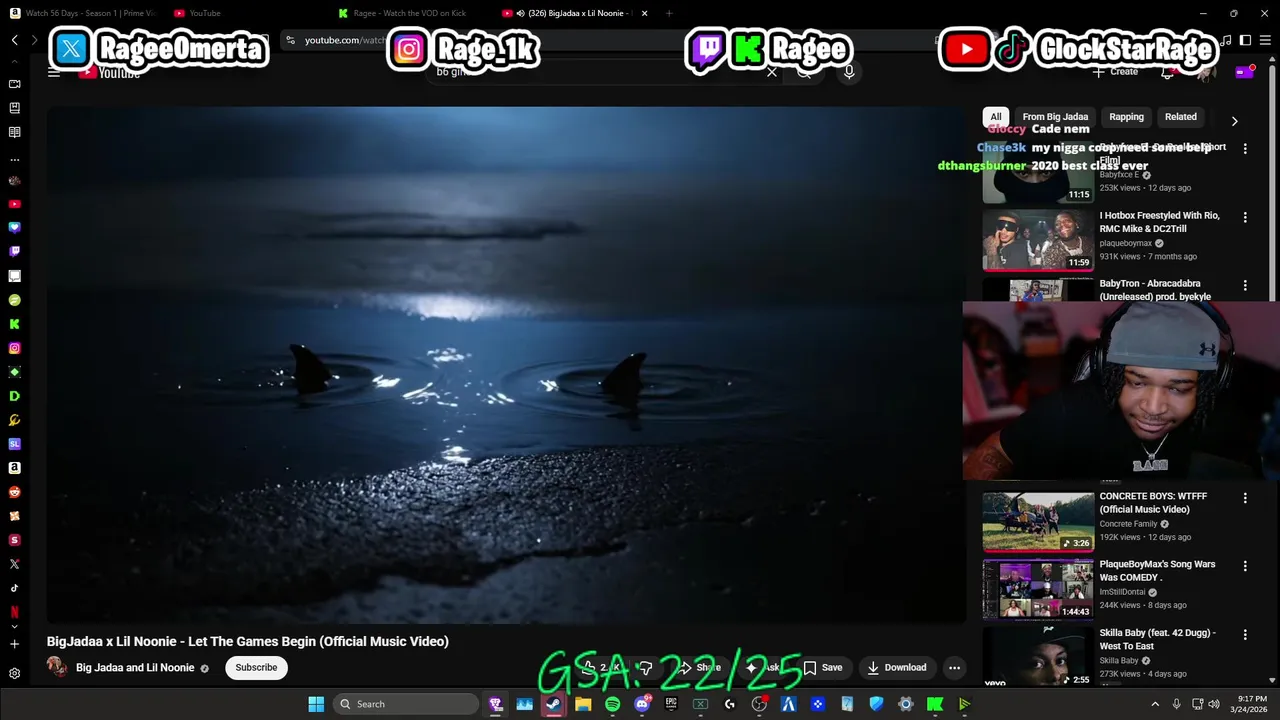Image resolution: width=1280 pixels, height=720 pixels.
Task: Open browser sidebar settings gear
Action: [x=14, y=674]
